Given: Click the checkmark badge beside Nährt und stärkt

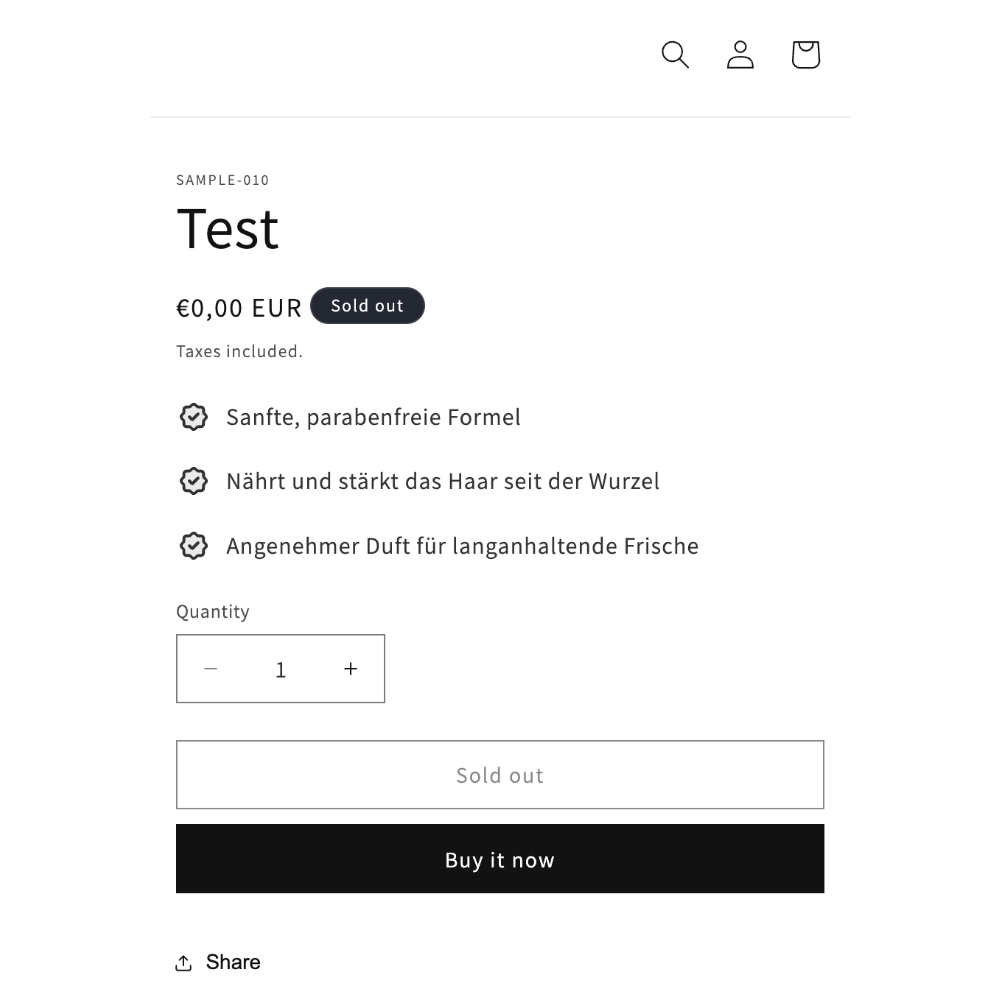Looking at the screenshot, I should tap(193, 481).
